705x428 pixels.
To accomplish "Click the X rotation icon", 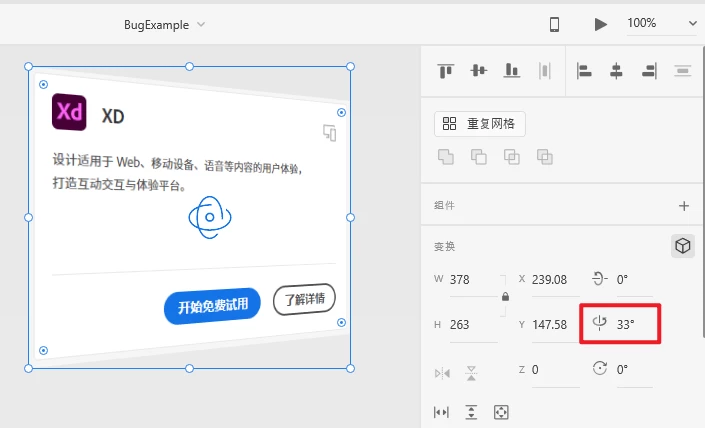I will pyautogui.click(x=600, y=279).
